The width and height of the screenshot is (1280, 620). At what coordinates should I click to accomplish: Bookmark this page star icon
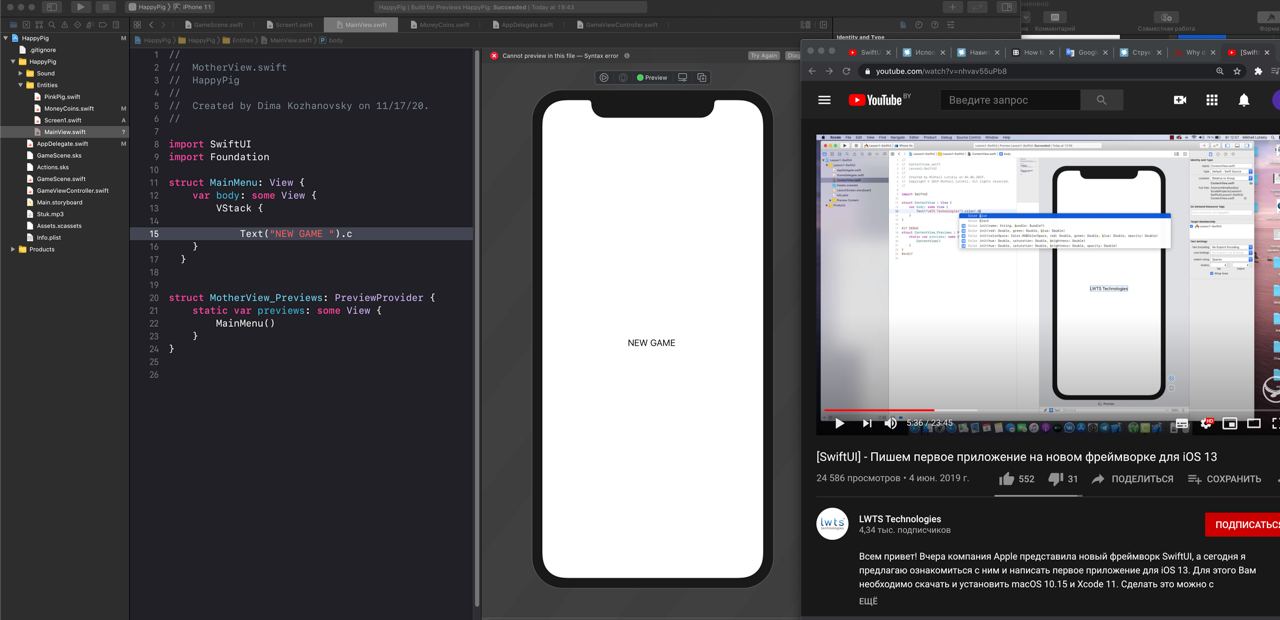(x=1237, y=71)
